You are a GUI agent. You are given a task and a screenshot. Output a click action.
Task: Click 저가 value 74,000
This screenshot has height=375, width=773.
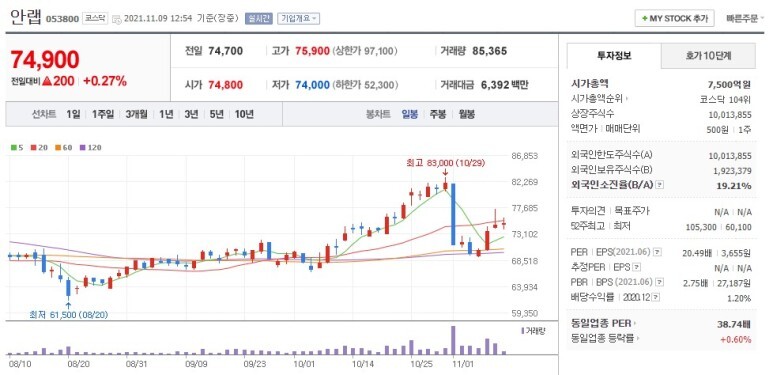coord(312,85)
